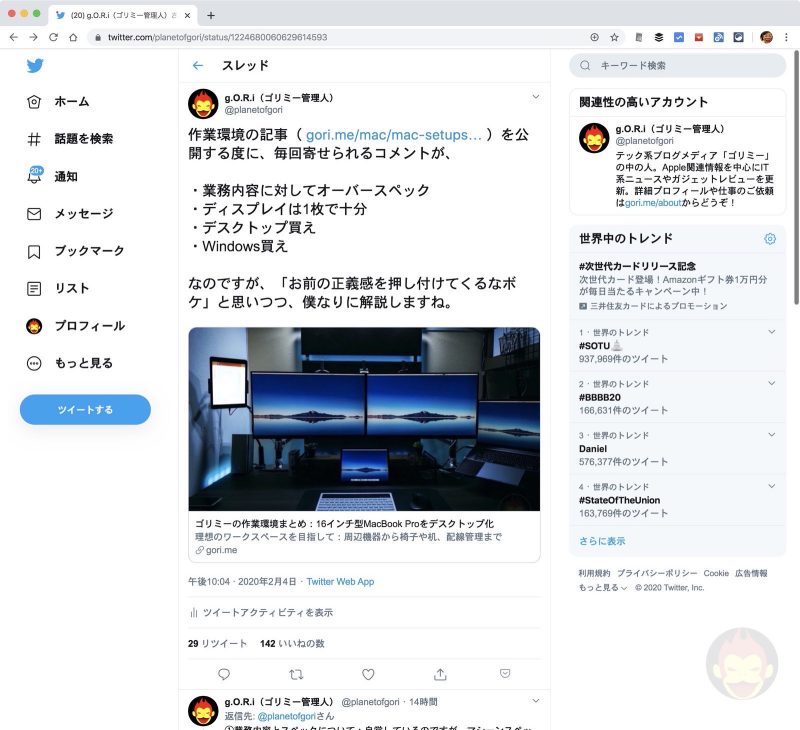The height and width of the screenshot is (730, 800).
Task: Open the dropdown caret on the main tweet
Action: coord(537,97)
